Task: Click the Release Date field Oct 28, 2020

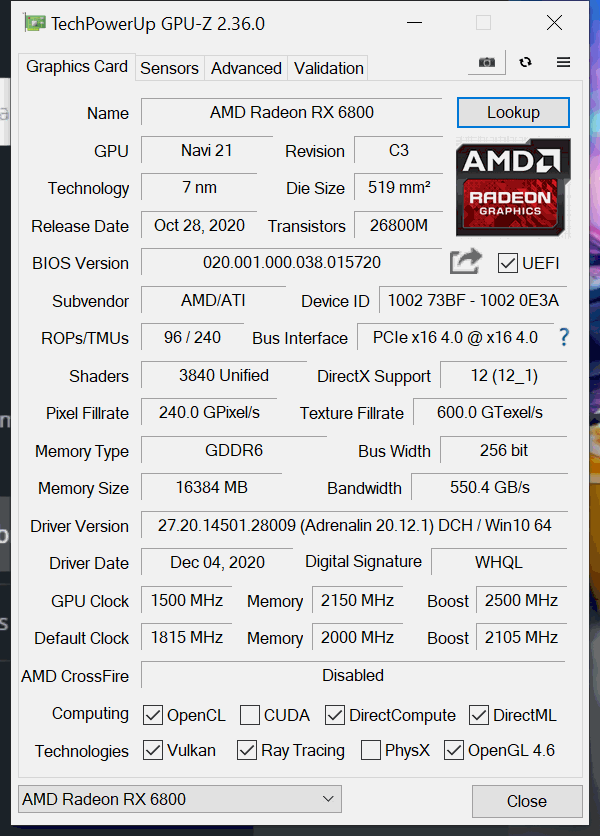Action: pyautogui.click(x=199, y=226)
